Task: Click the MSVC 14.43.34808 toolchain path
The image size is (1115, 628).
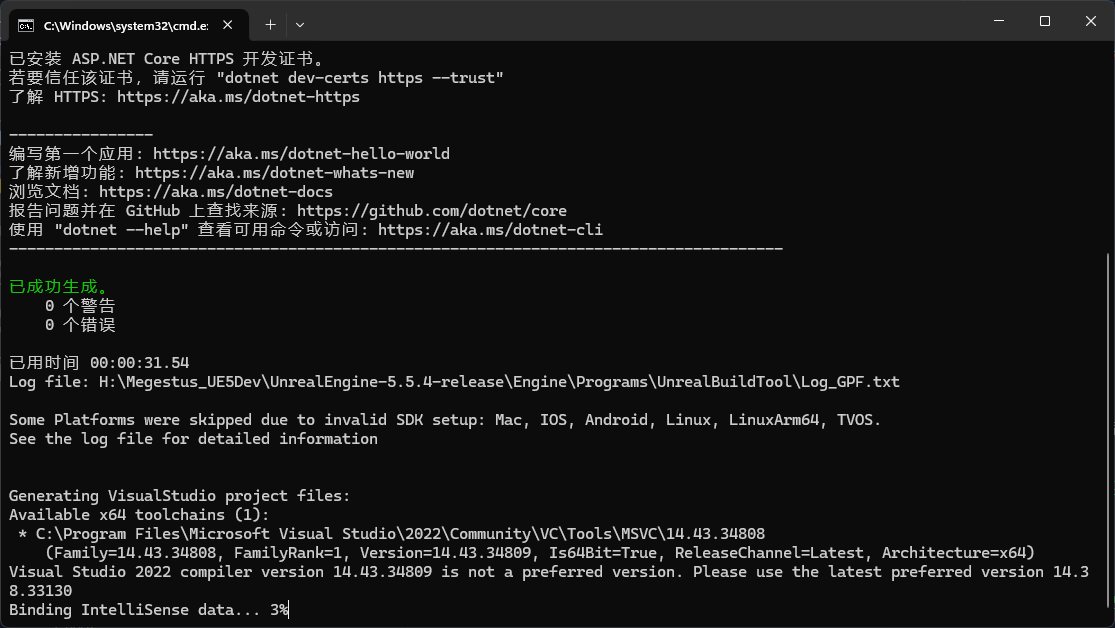Action: [400, 533]
